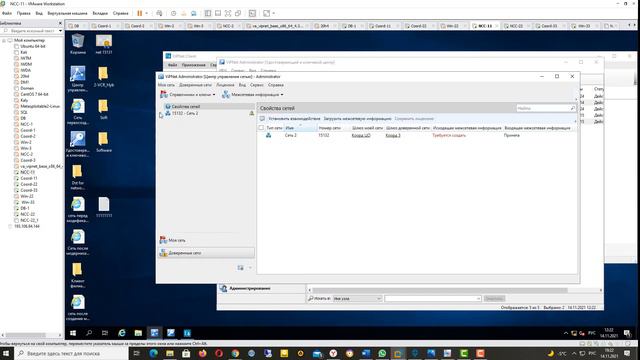Select the 15132 - Сеть 2 tree node

[185, 113]
